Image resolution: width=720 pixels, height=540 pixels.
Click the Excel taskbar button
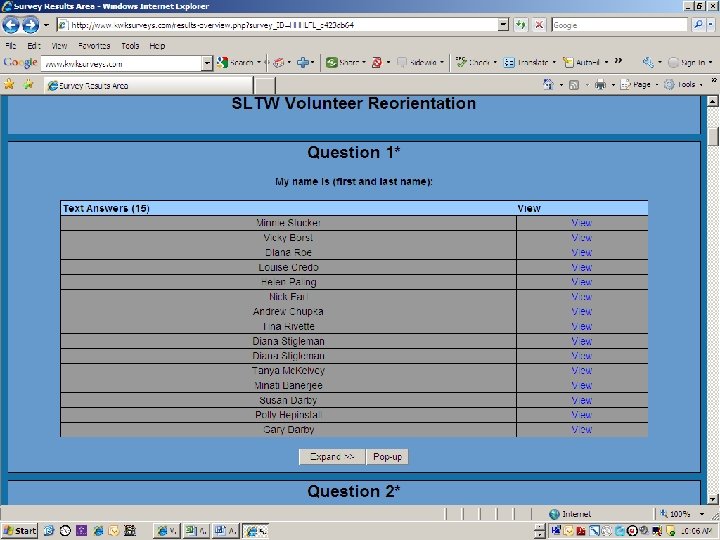196,531
